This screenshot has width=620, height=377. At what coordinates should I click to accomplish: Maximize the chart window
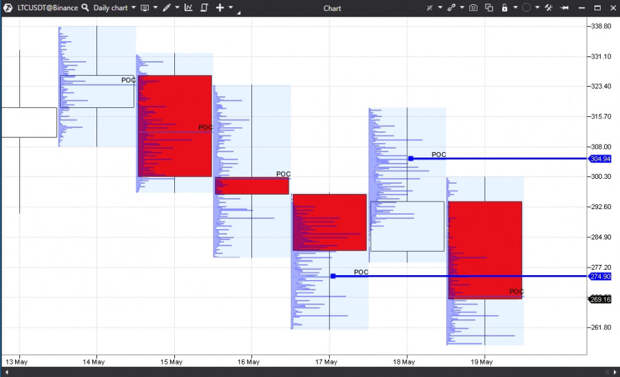point(597,8)
